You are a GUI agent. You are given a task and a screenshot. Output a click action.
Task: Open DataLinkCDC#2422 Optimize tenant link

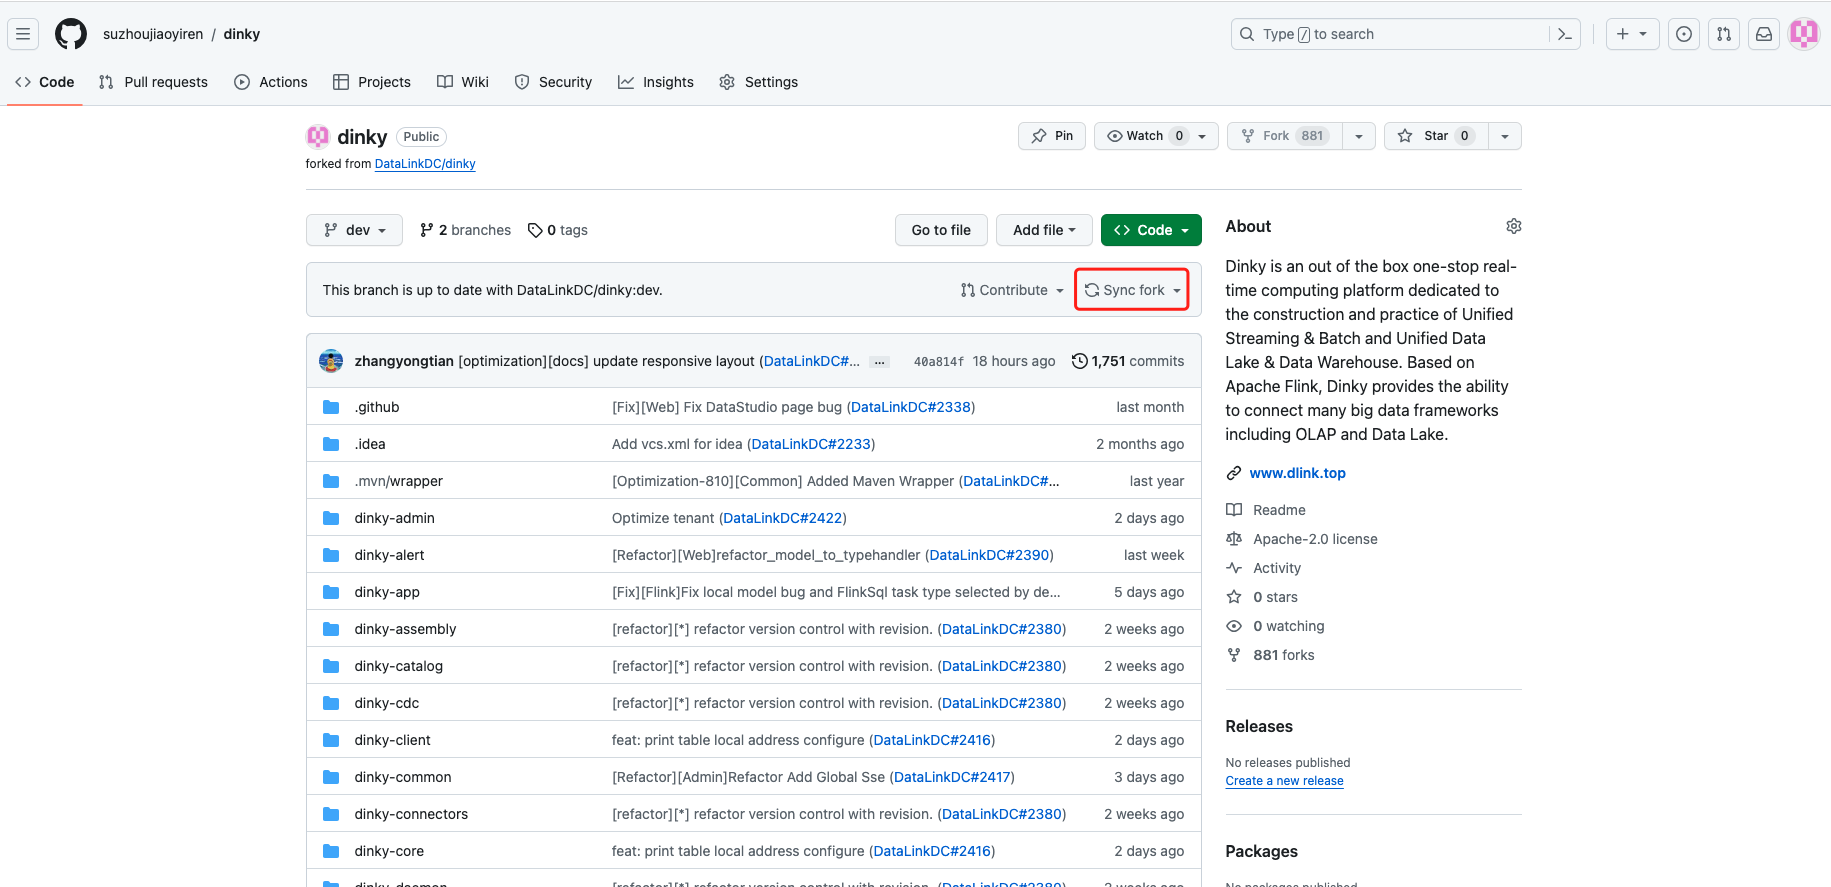[783, 518]
